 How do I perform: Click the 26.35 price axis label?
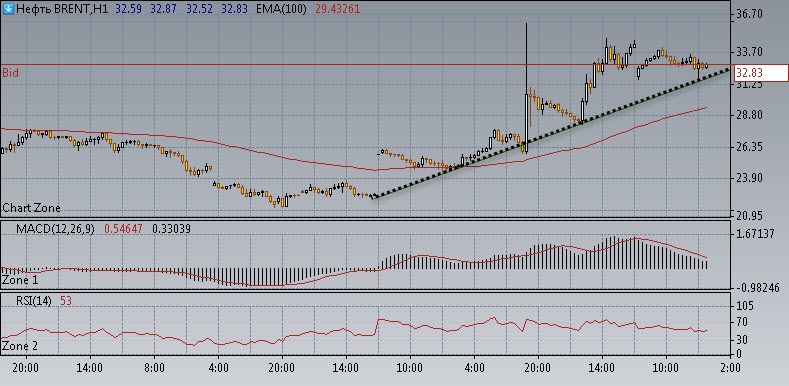pyautogui.click(x=750, y=147)
